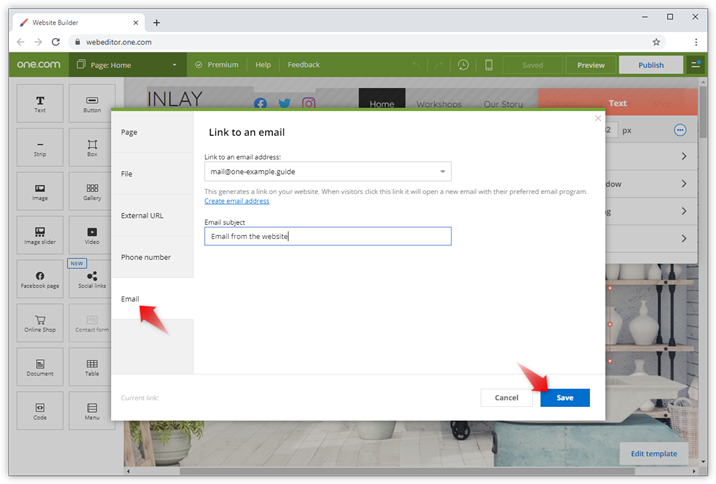The image size is (716, 484).
Task: Select the Button component icon
Action: 92,103
